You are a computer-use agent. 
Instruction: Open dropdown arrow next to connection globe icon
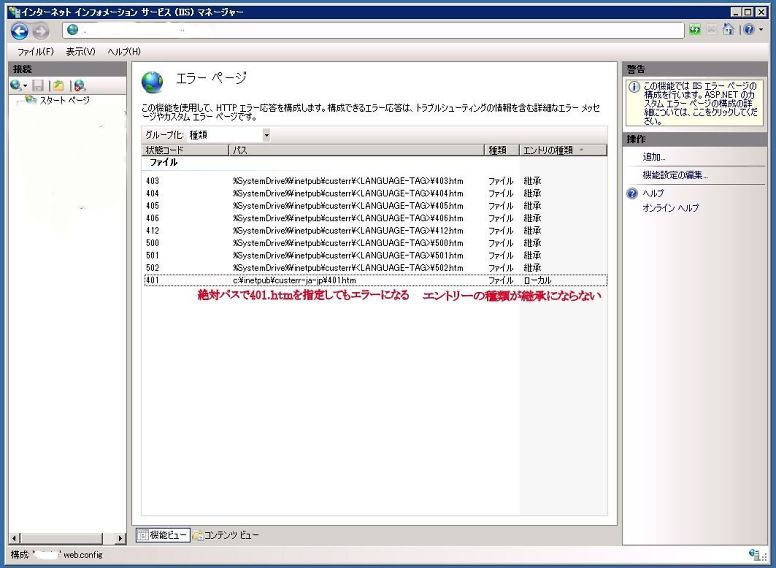coord(25,86)
